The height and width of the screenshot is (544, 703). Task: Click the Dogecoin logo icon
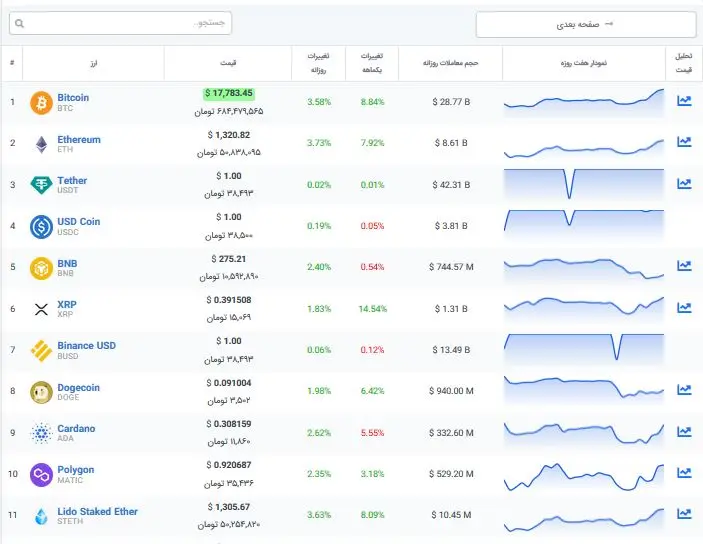click(x=41, y=392)
